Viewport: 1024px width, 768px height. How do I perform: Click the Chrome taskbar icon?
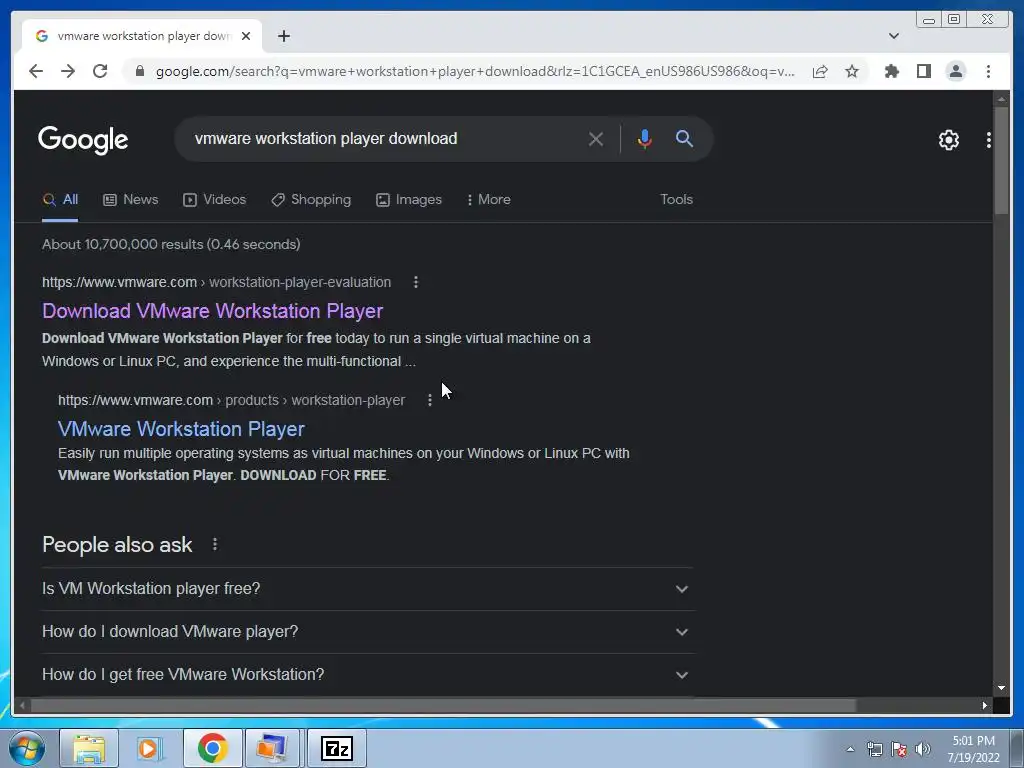click(x=212, y=748)
